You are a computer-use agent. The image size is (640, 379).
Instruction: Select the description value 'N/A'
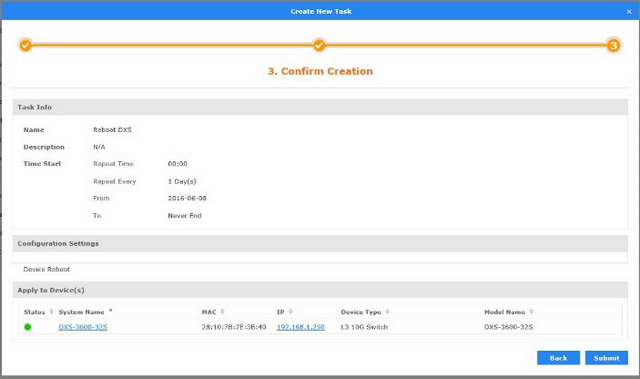[99, 147]
